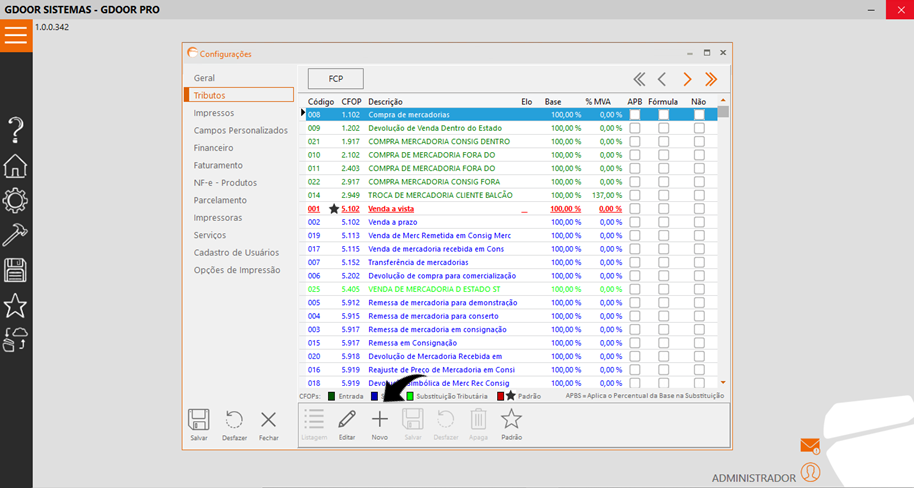Click the green Substituição Tributária legend swatch

pos(410,396)
